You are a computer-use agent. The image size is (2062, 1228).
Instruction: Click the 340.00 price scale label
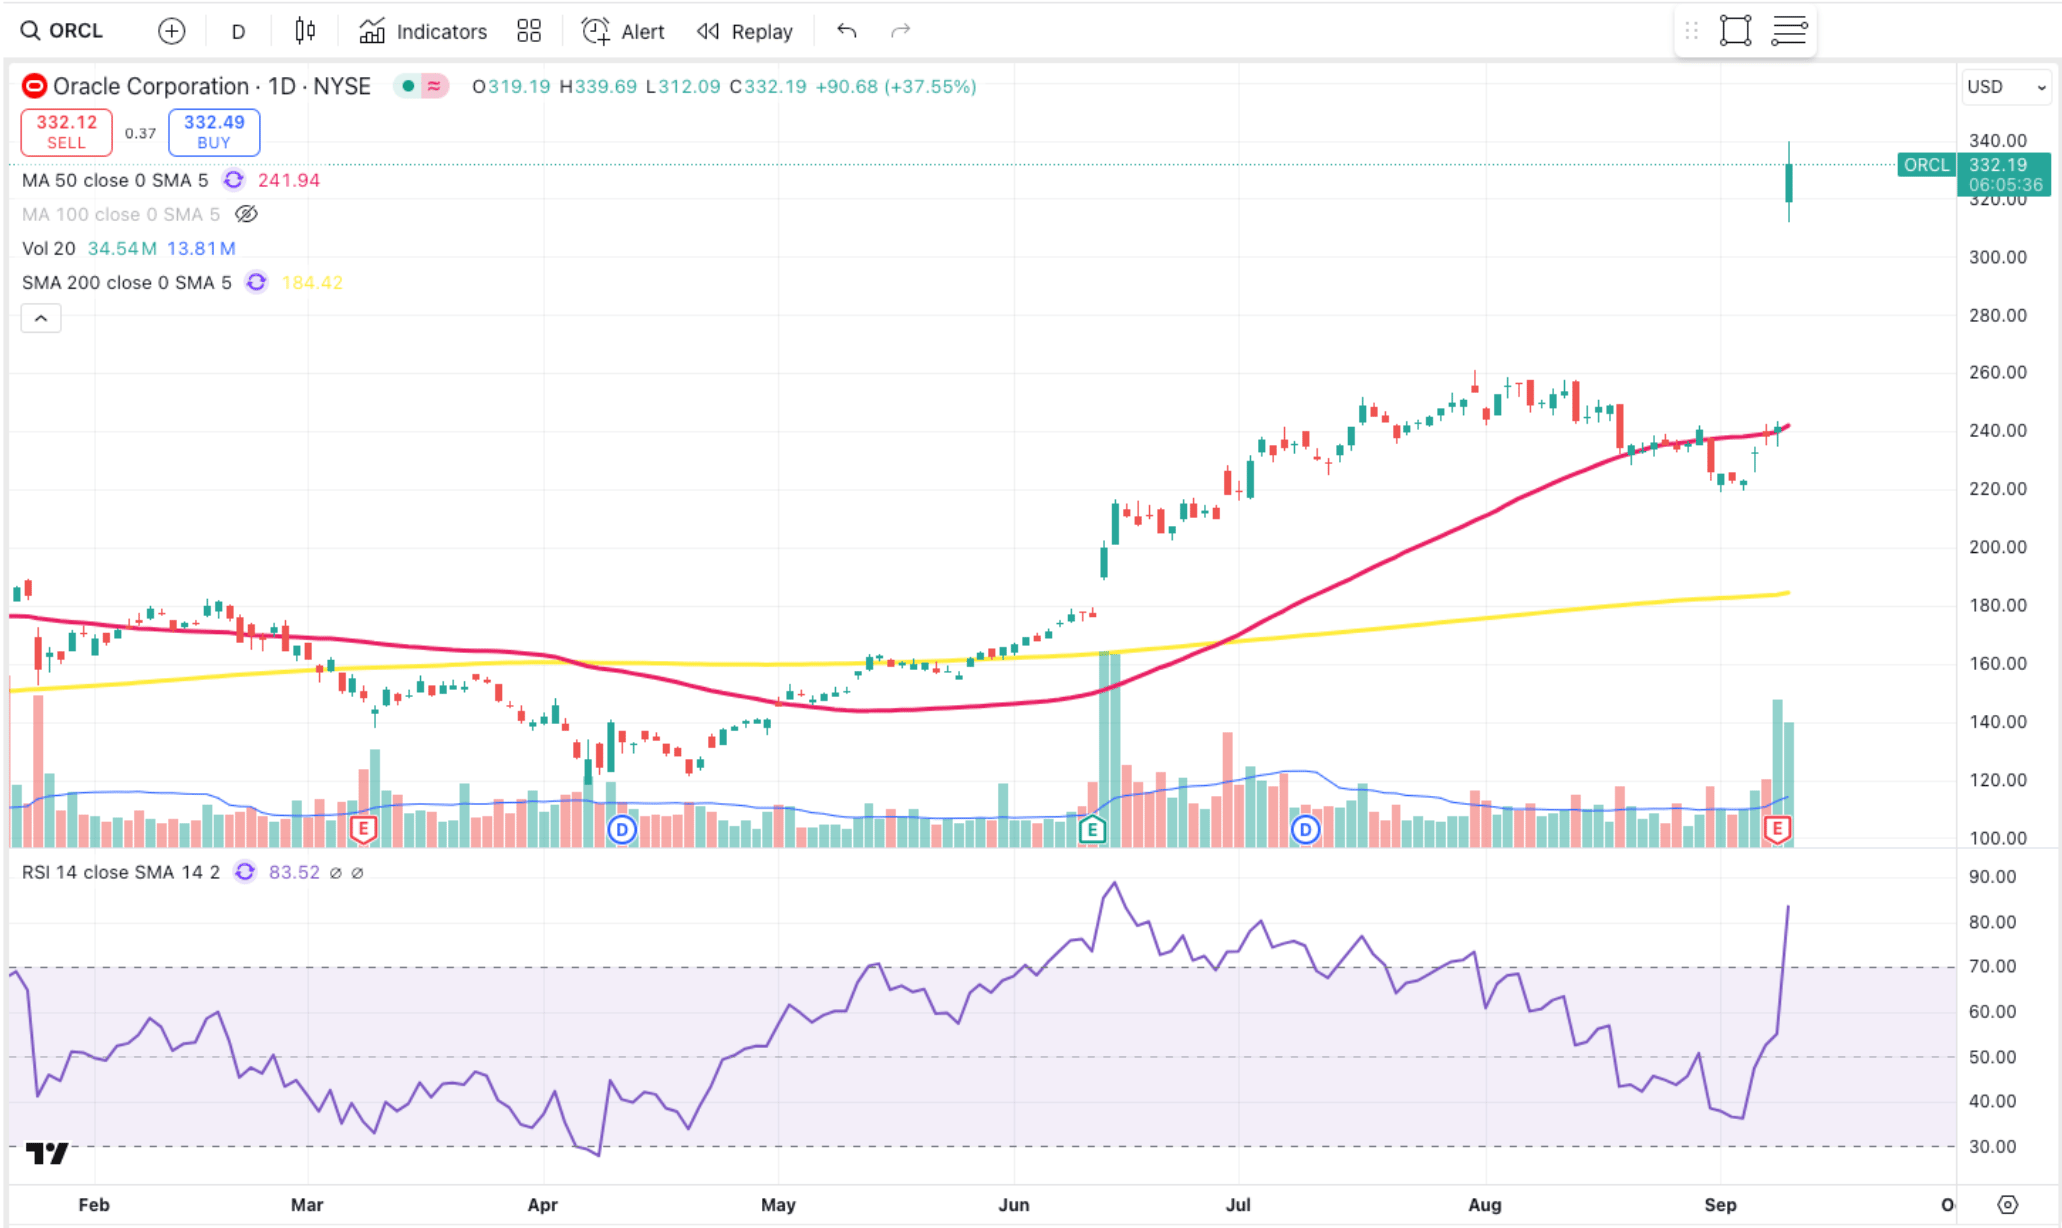1998,141
